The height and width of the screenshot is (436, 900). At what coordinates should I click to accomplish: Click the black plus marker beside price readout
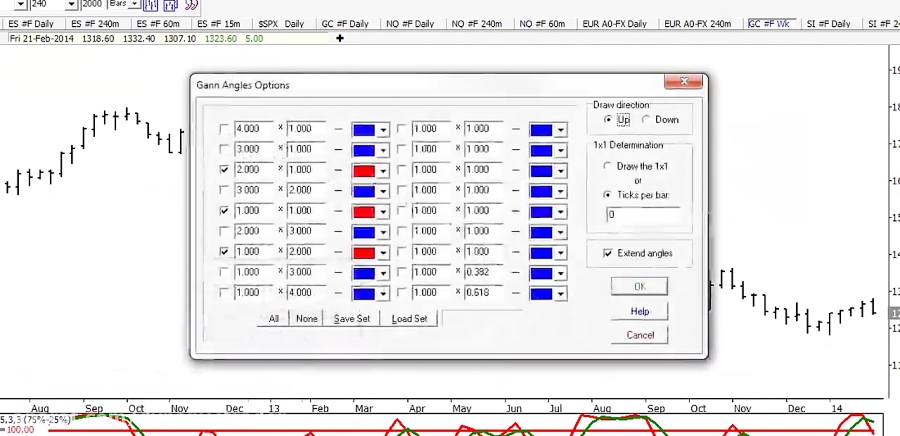point(340,38)
